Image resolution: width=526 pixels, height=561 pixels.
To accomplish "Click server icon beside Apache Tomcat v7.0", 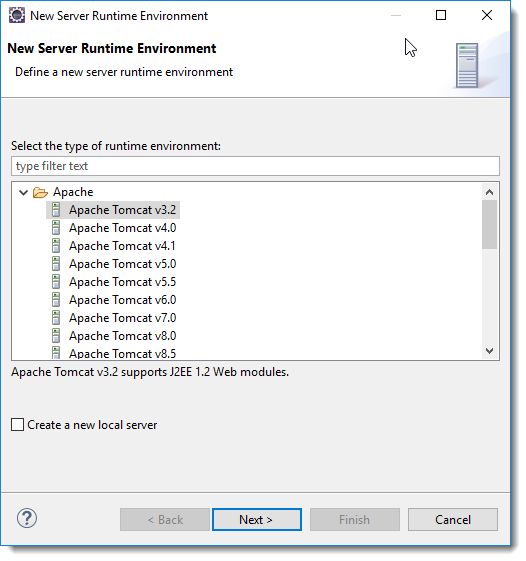I will tap(56, 318).
